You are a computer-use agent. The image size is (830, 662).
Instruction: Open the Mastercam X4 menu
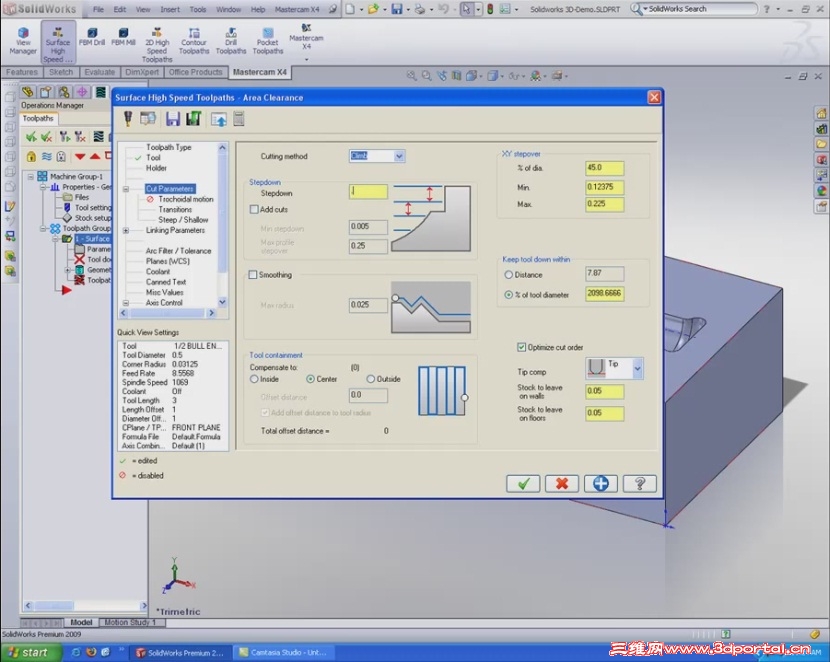click(297, 10)
